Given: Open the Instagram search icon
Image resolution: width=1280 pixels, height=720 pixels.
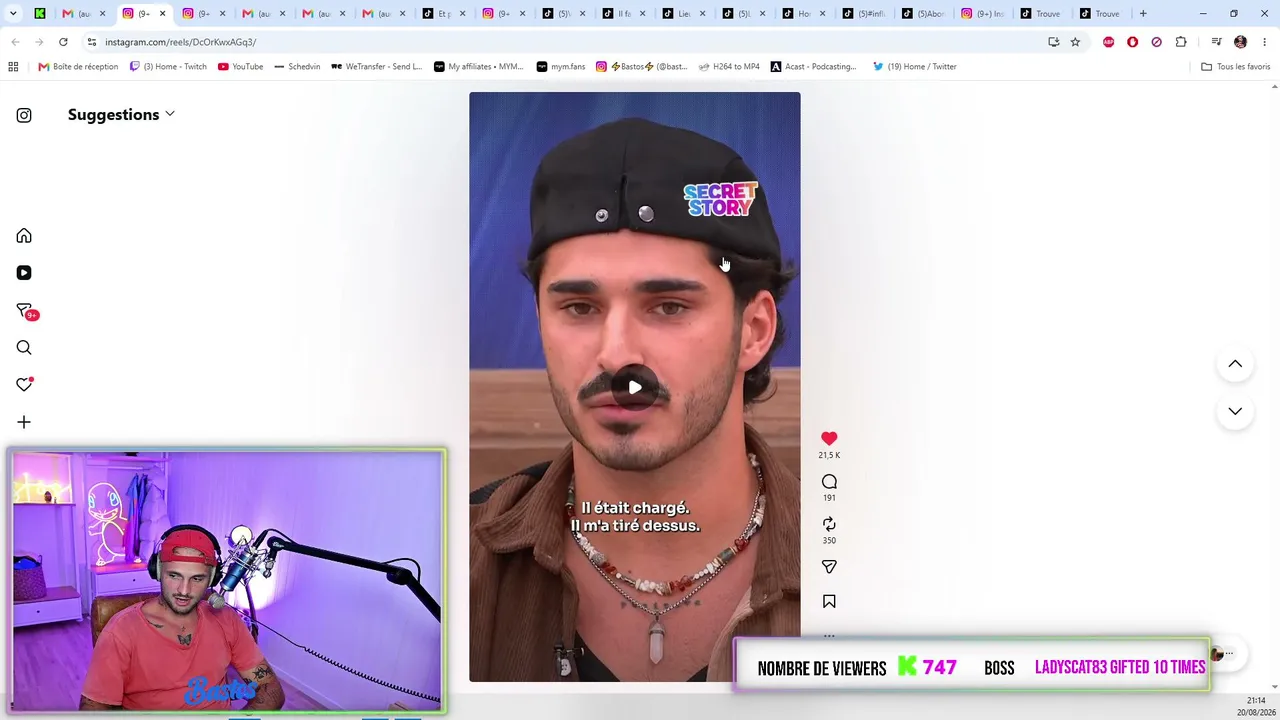Looking at the screenshot, I should tap(24, 348).
